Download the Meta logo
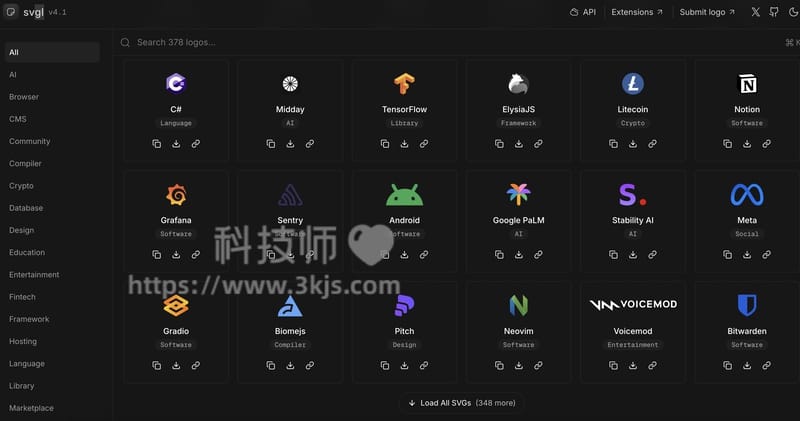Image resolution: width=800 pixels, height=421 pixels. (747, 255)
